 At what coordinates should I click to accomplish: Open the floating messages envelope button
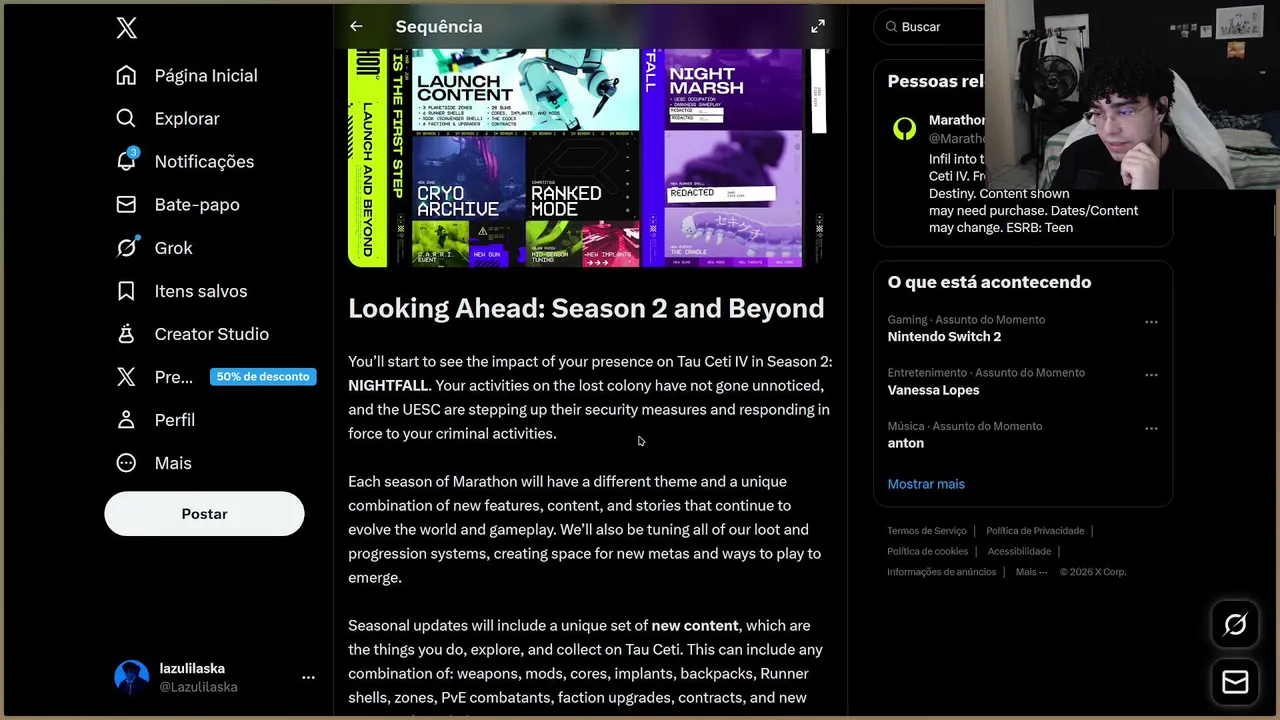click(1235, 682)
